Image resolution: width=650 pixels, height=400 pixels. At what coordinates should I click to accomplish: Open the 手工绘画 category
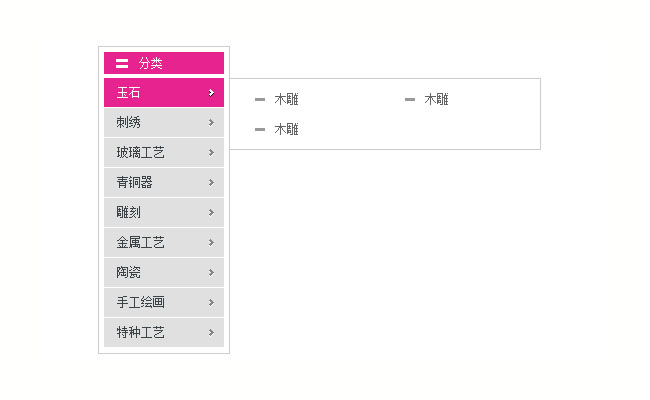(x=140, y=302)
